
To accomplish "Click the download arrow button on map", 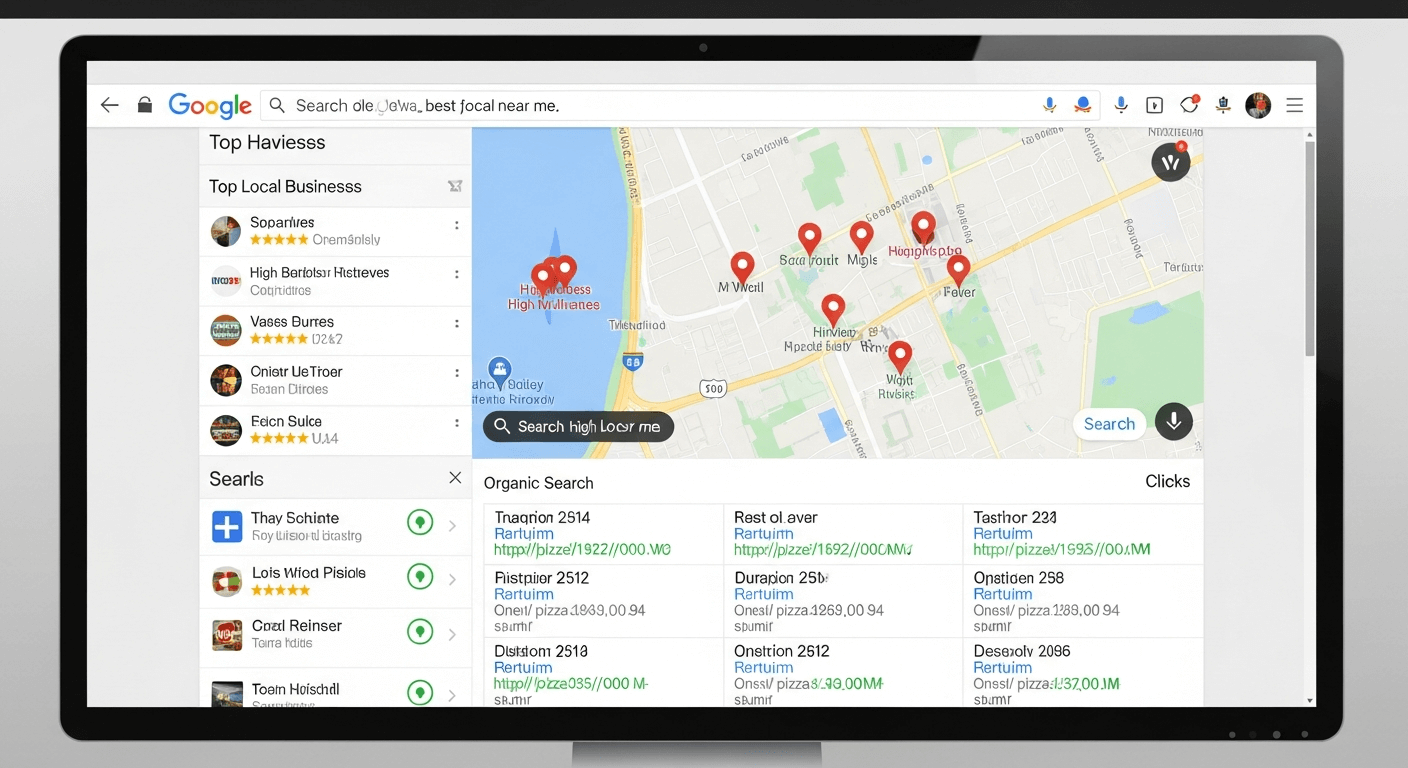I will click(1173, 422).
